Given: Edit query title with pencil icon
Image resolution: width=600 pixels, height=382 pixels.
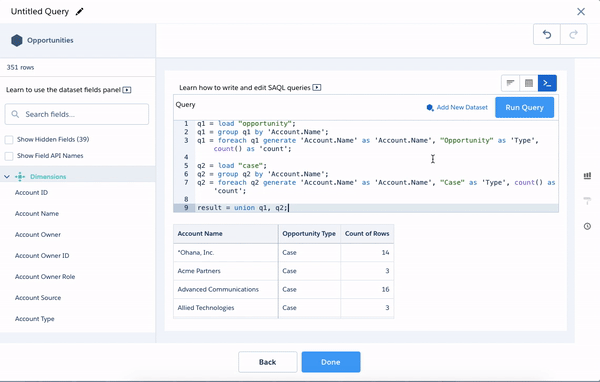Looking at the screenshot, I should (x=79, y=12).
